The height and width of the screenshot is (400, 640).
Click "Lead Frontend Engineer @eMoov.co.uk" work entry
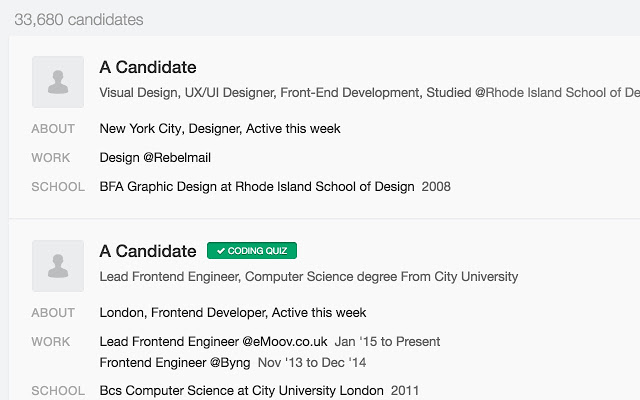[213, 341]
